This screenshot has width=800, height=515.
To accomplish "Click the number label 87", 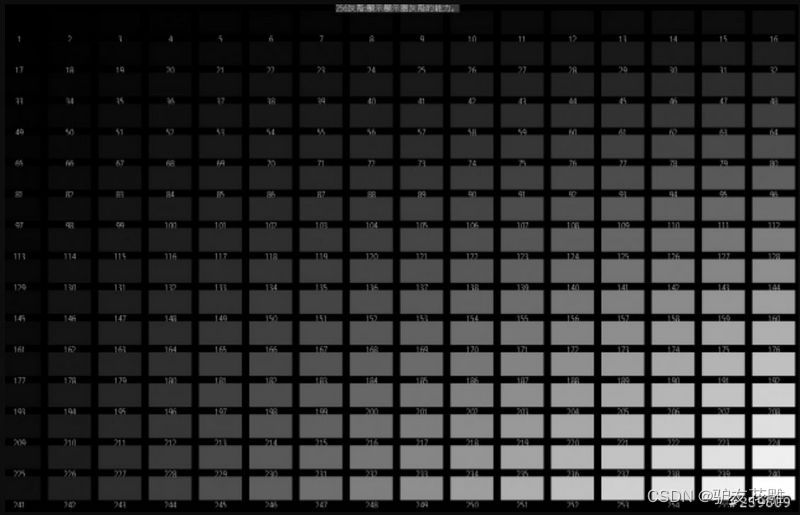I will [321, 194].
